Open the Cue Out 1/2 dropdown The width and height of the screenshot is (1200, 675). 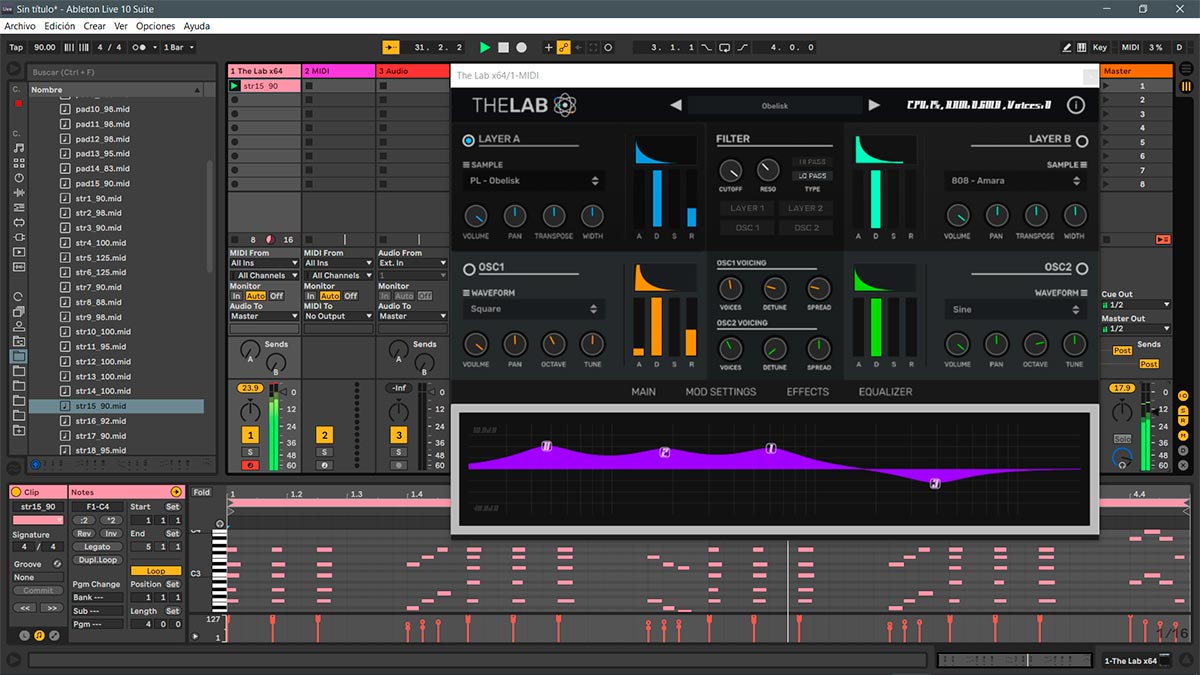tap(1135, 304)
